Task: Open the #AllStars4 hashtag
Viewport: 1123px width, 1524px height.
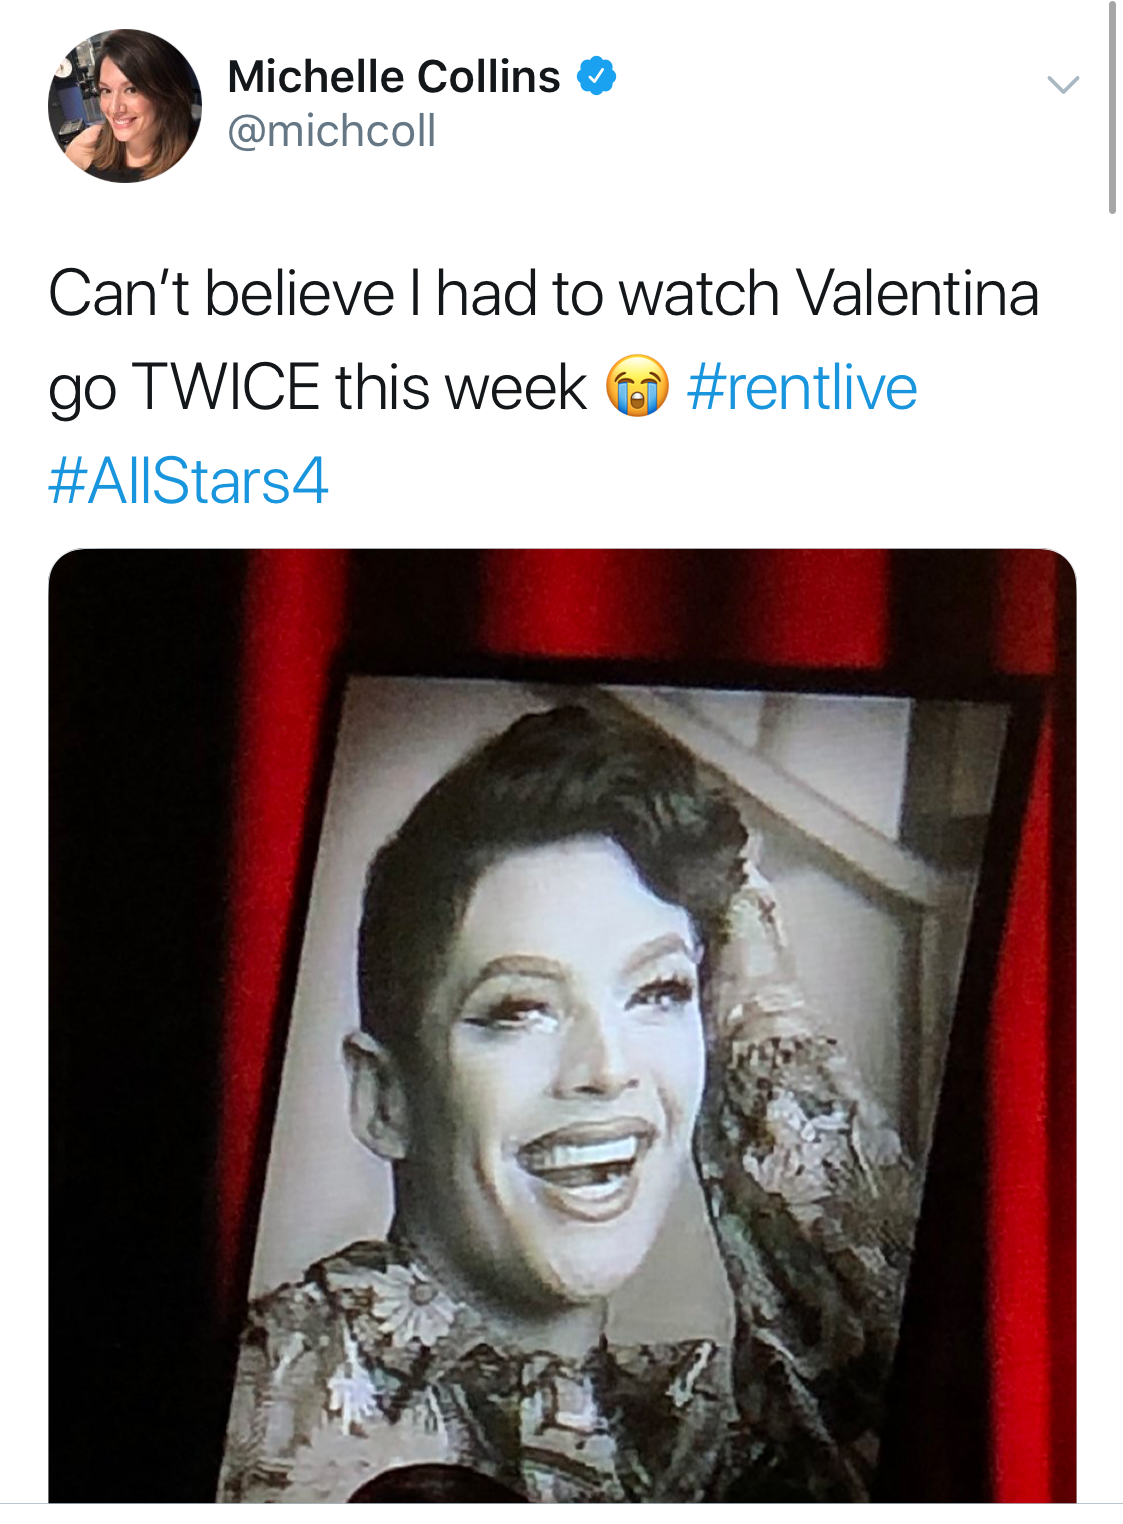Action: [188, 481]
